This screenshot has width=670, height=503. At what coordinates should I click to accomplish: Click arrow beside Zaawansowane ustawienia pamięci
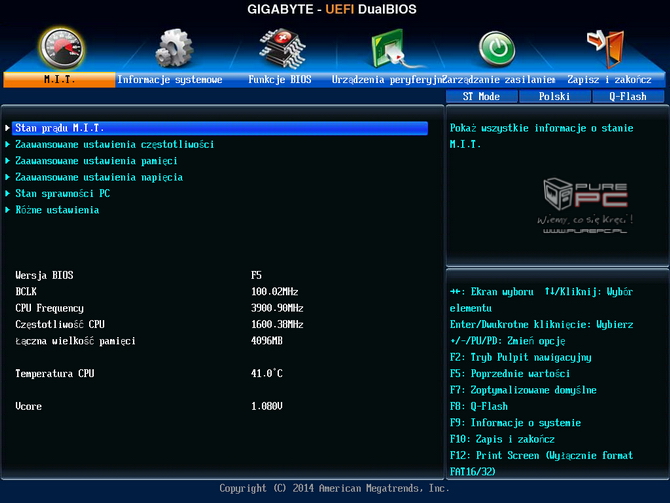tap(7, 161)
